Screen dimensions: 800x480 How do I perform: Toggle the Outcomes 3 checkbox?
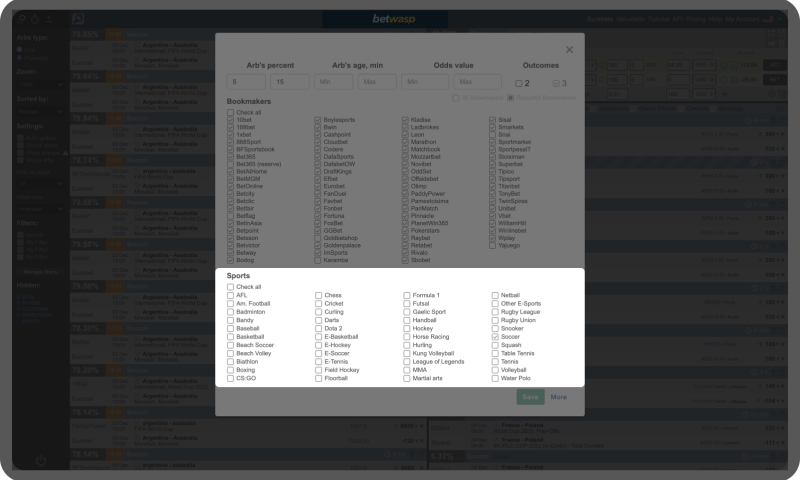click(x=556, y=83)
